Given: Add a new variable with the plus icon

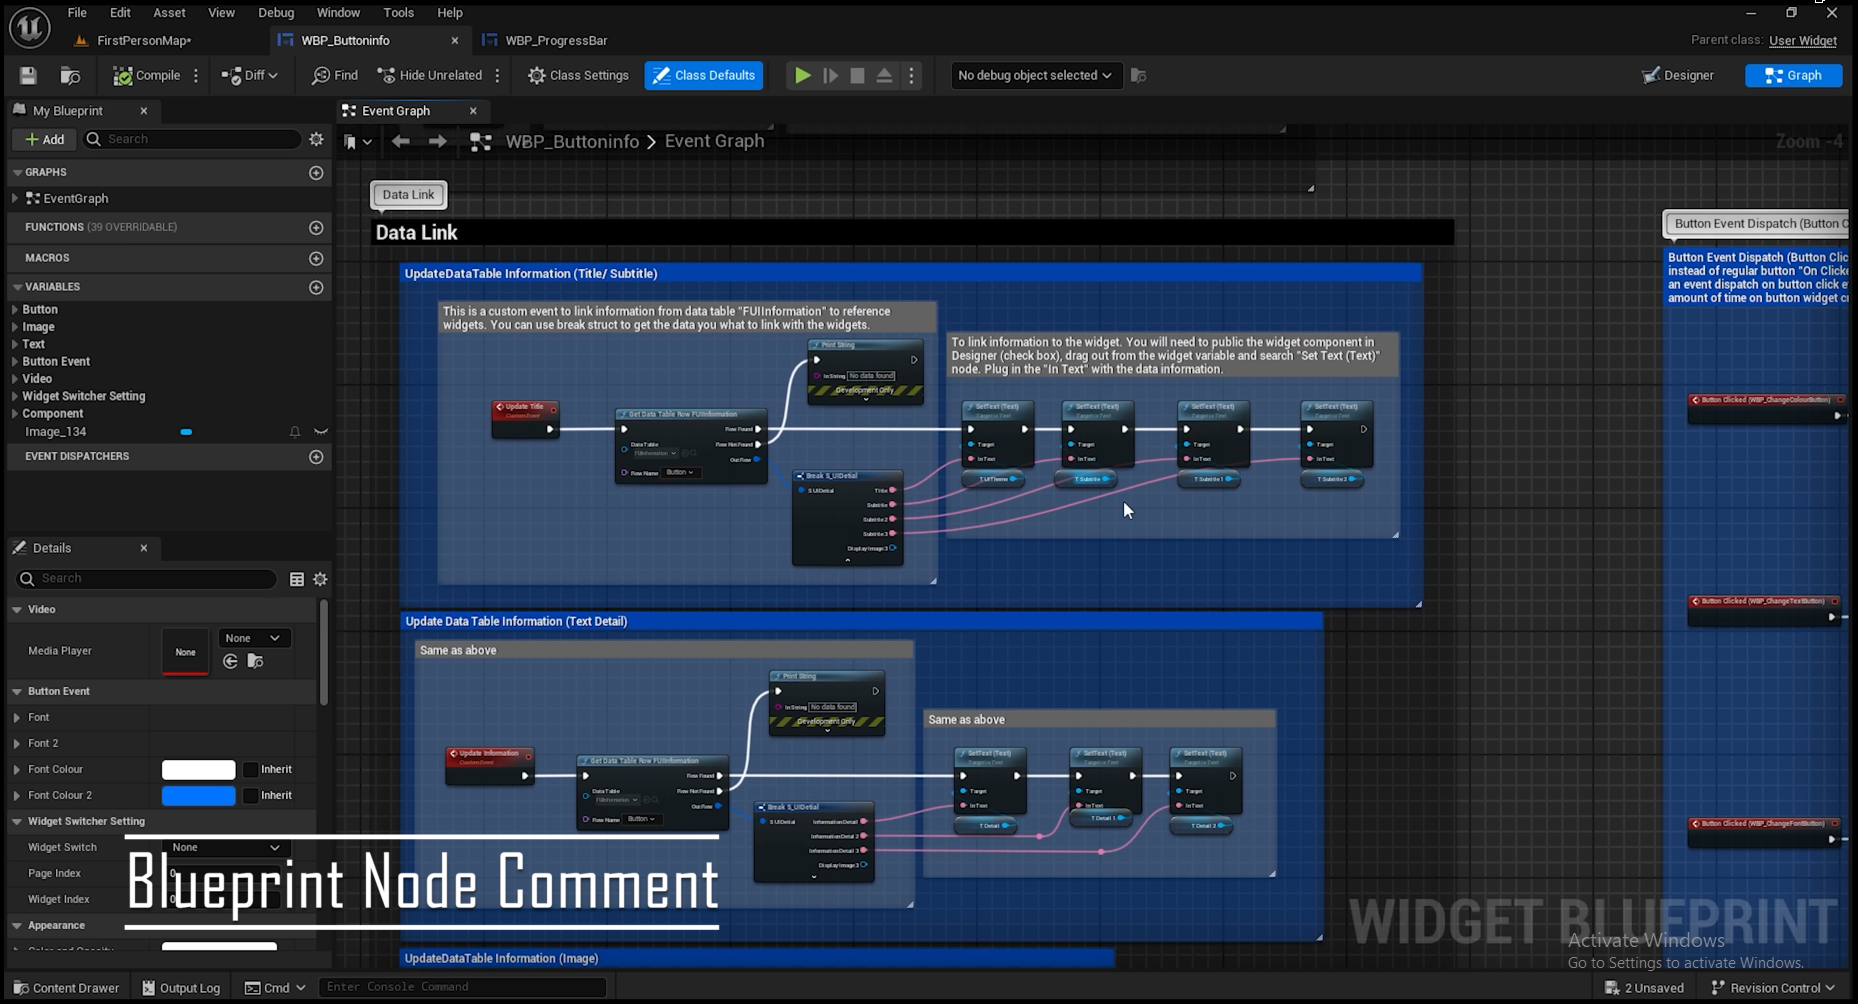Looking at the screenshot, I should tap(316, 288).
